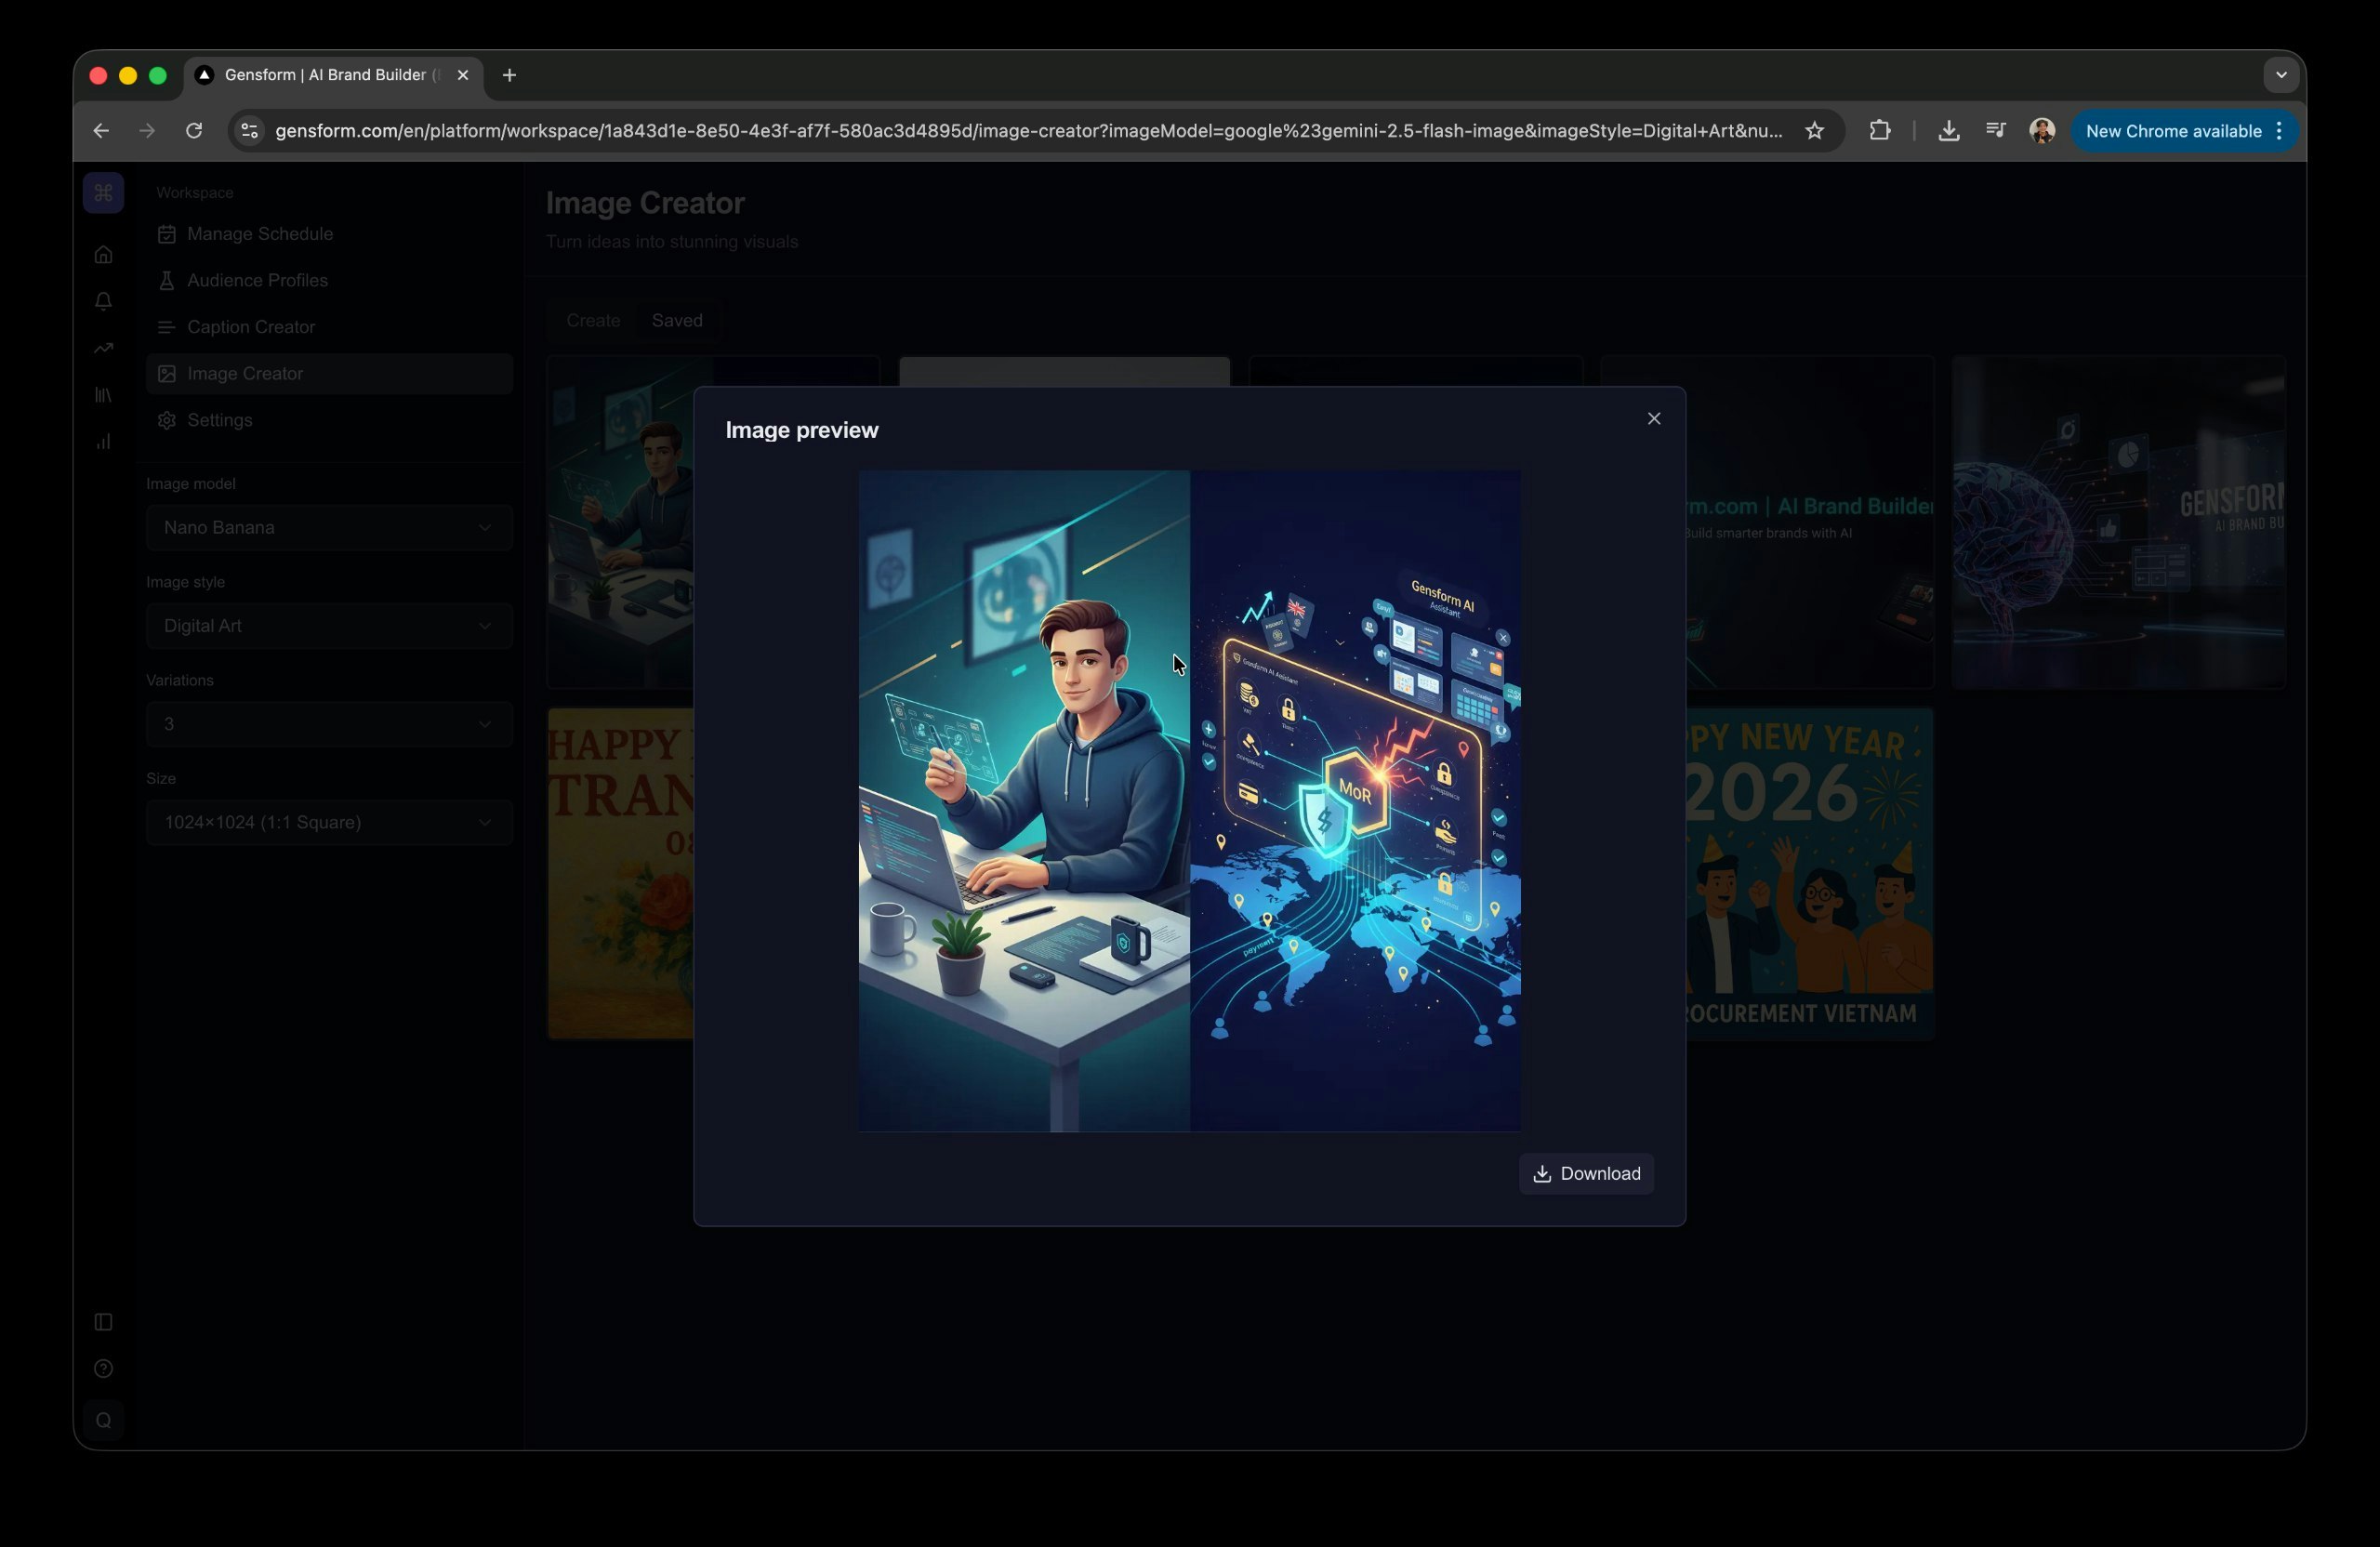The width and height of the screenshot is (2380, 1547).
Task: Switch to the Saved tab
Action: [676, 320]
